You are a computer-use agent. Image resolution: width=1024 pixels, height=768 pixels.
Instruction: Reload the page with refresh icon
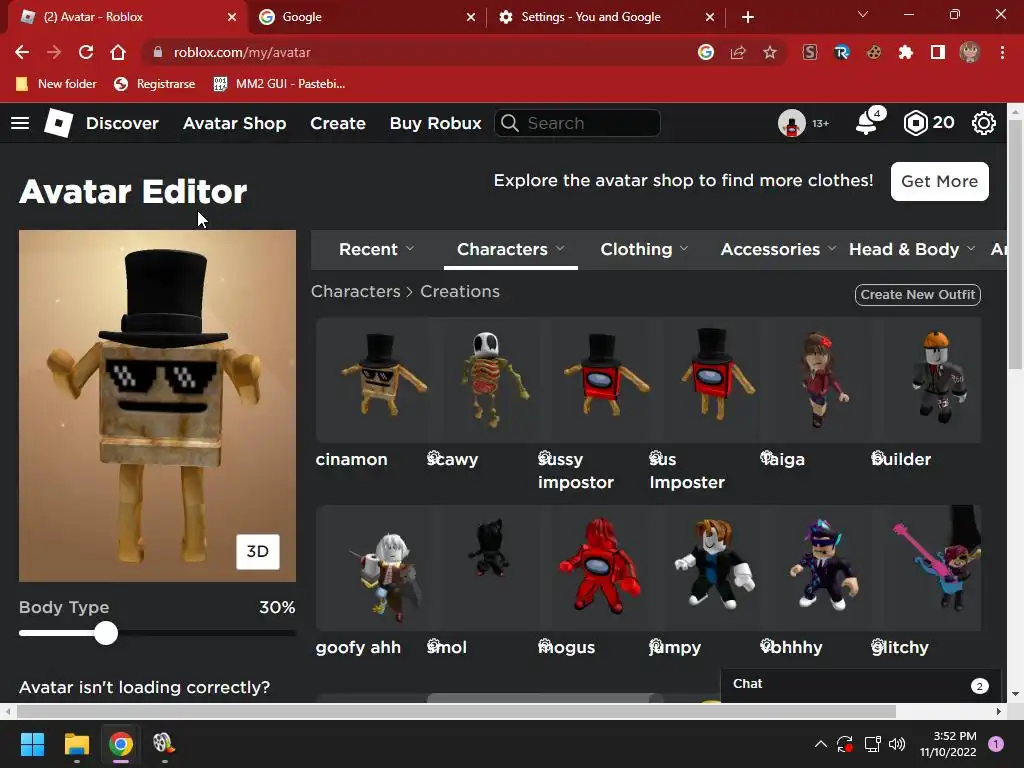click(x=86, y=52)
